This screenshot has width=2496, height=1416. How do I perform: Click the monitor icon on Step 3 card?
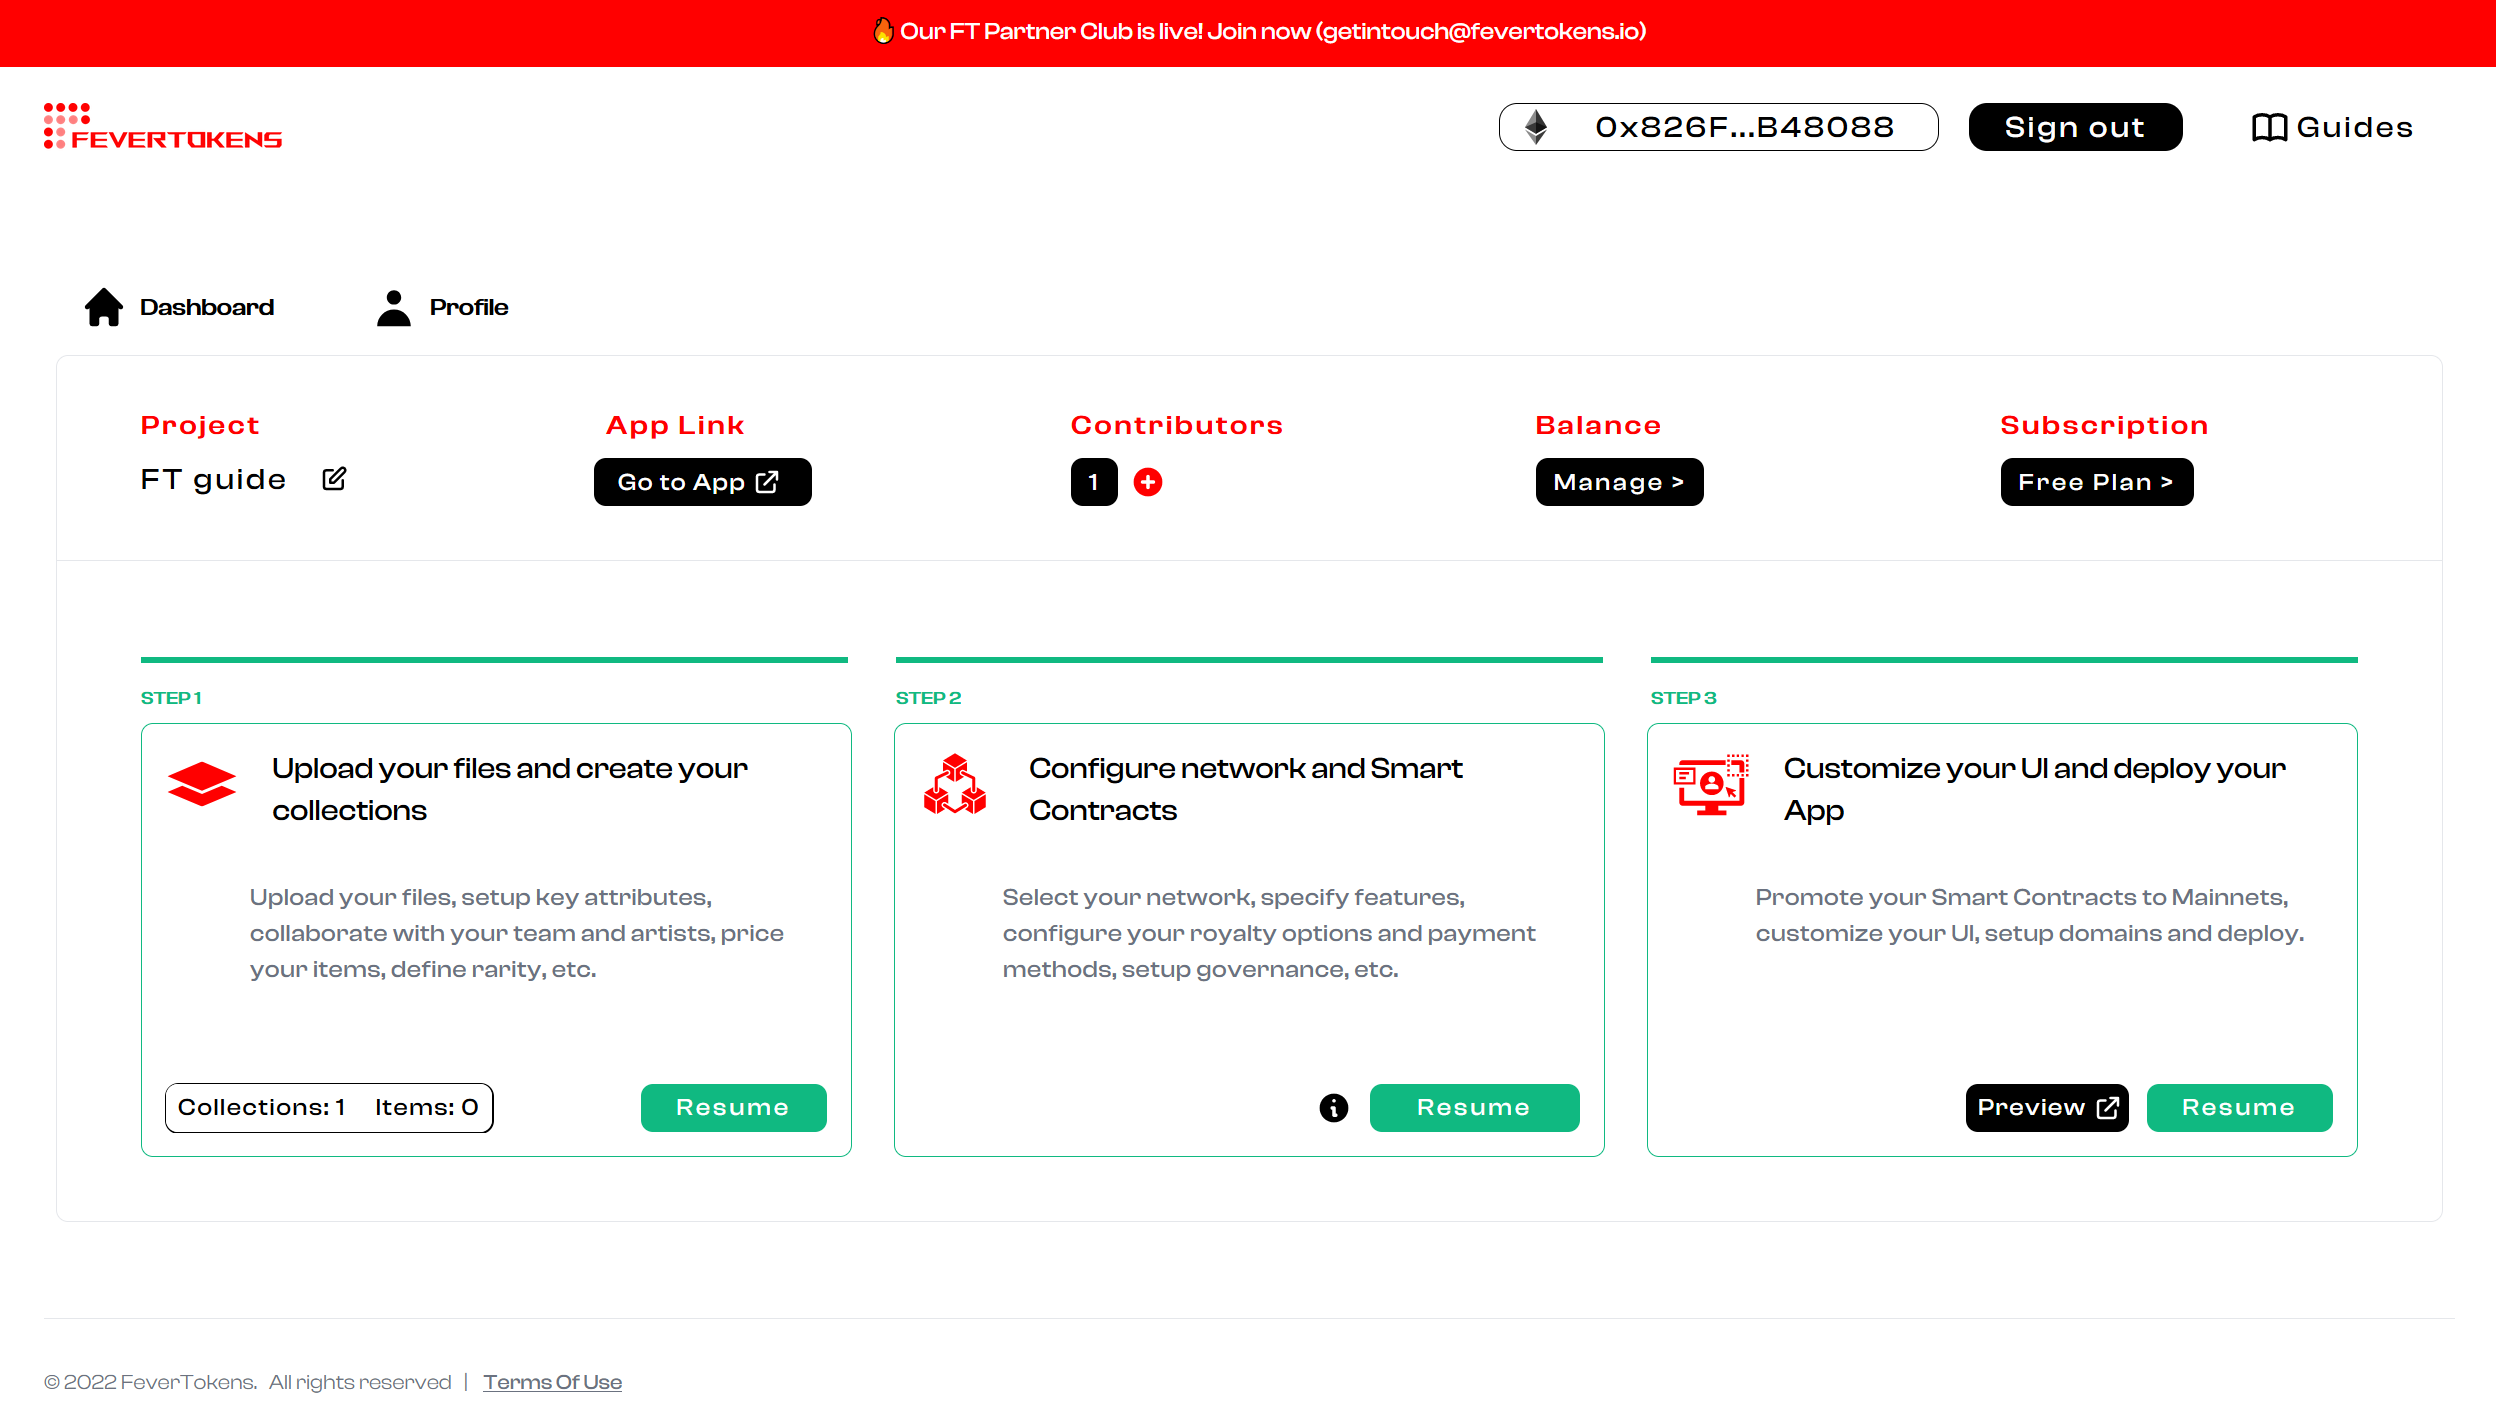click(x=1710, y=786)
